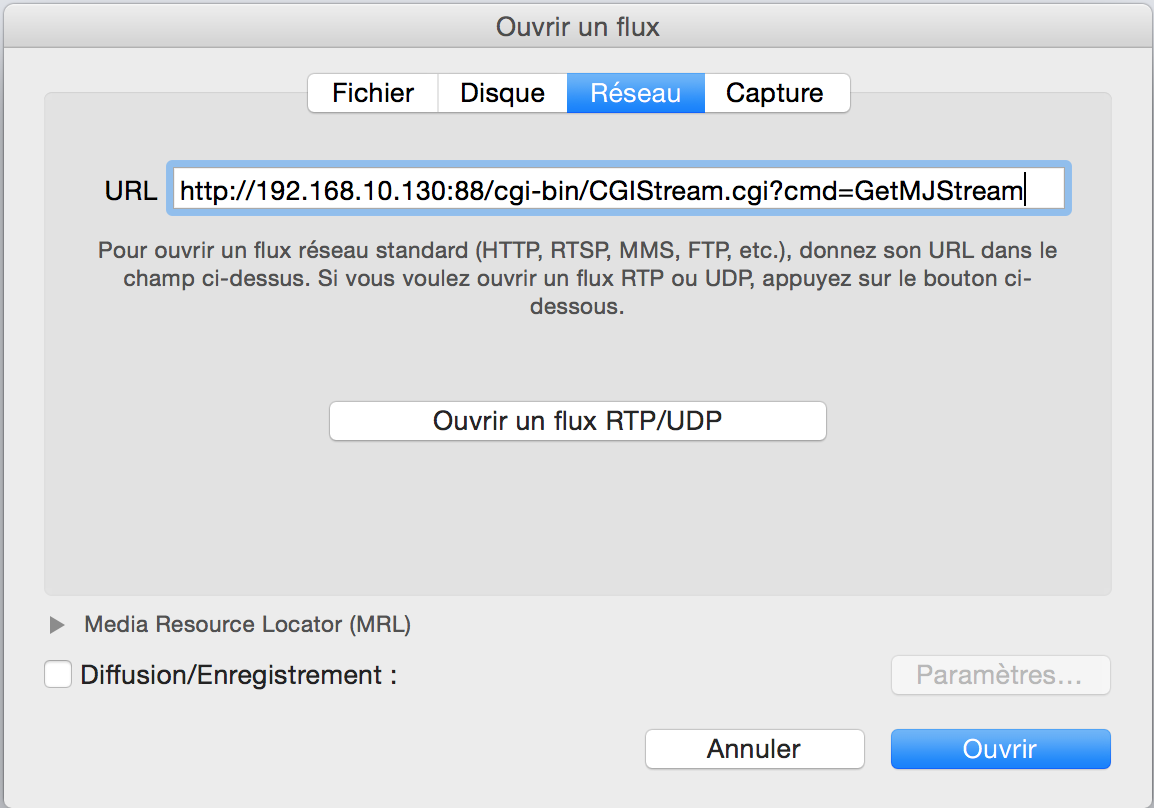Click inside the URL text field
The width and height of the screenshot is (1154, 808).
click(x=620, y=190)
